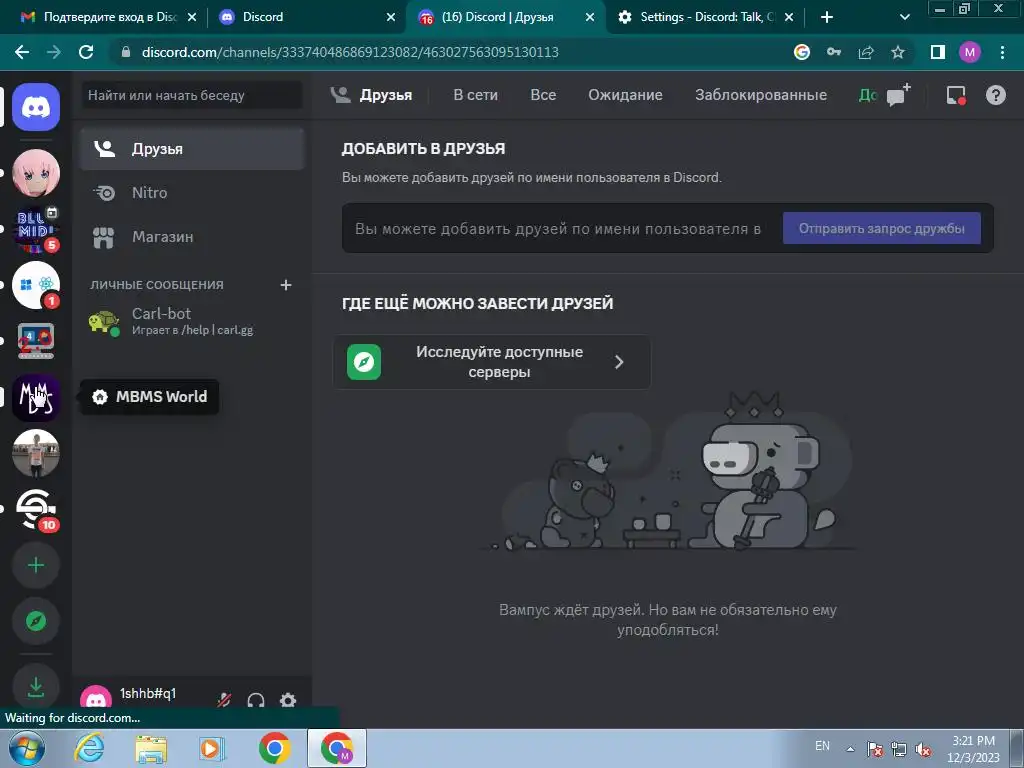The image size is (1024, 768).
Task: Open the MBMS World server
Action: click(36, 397)
